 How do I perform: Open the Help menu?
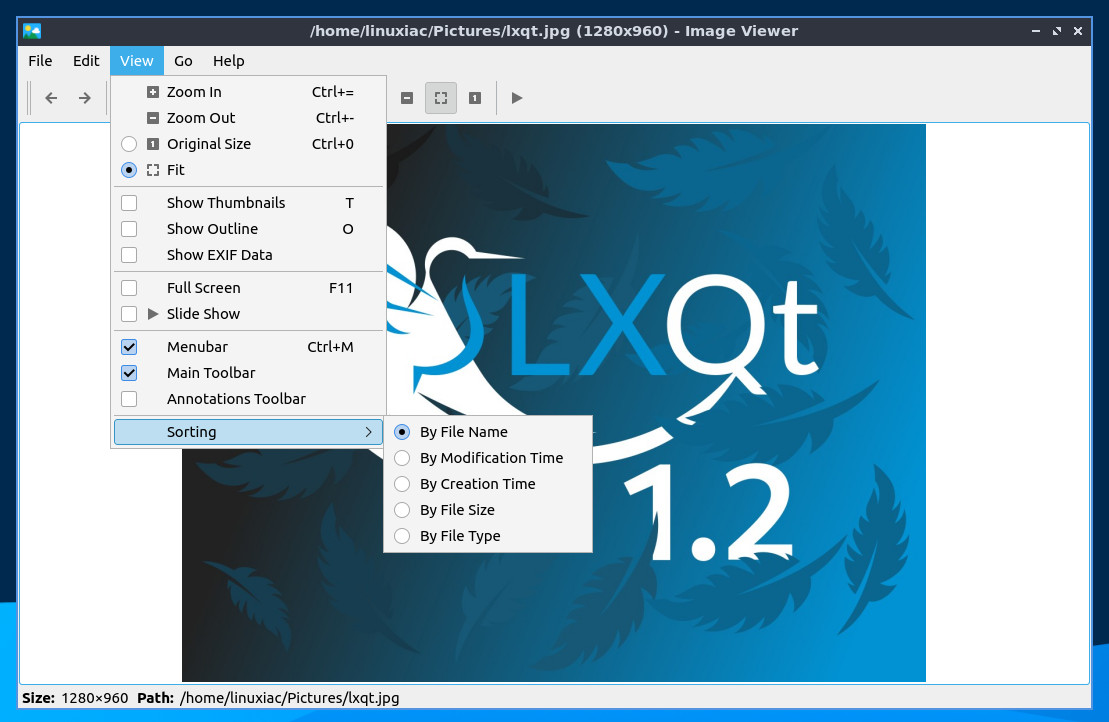tap(228, 61)
